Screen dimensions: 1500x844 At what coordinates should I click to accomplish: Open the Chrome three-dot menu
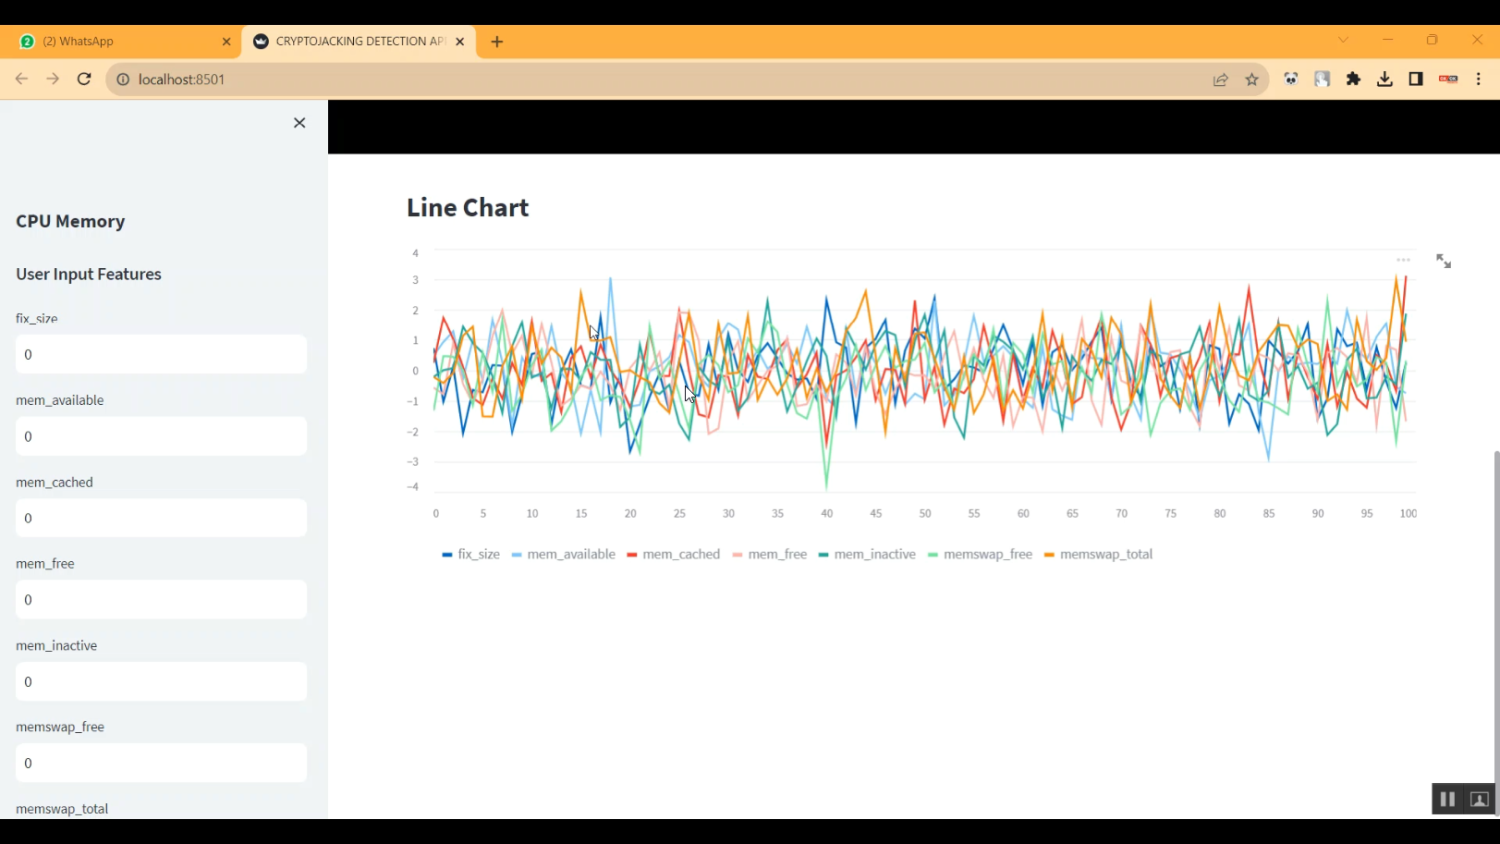1478,79
